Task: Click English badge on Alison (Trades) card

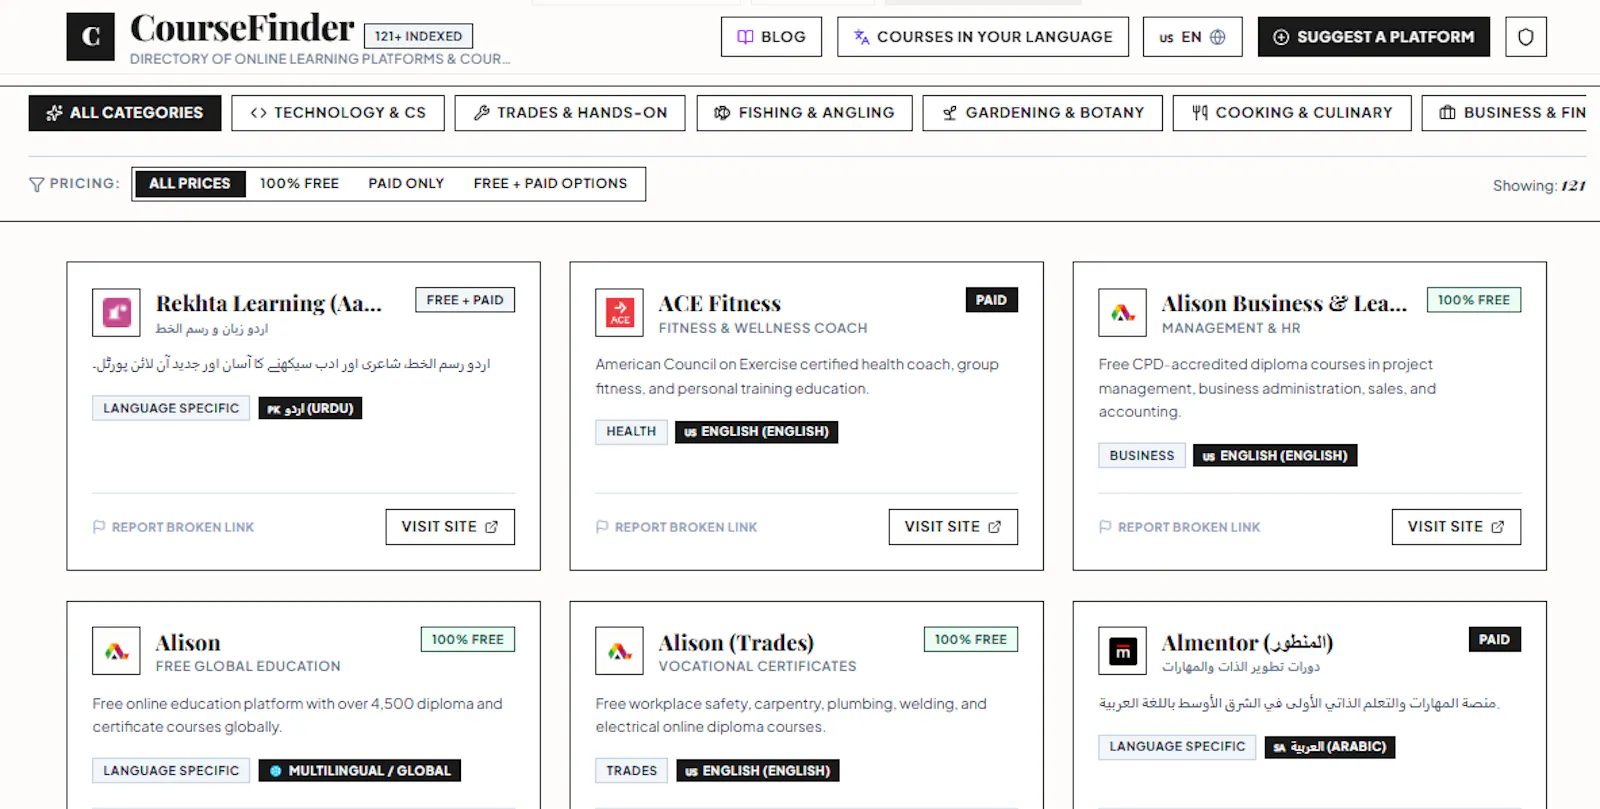Action: [758, 771]
